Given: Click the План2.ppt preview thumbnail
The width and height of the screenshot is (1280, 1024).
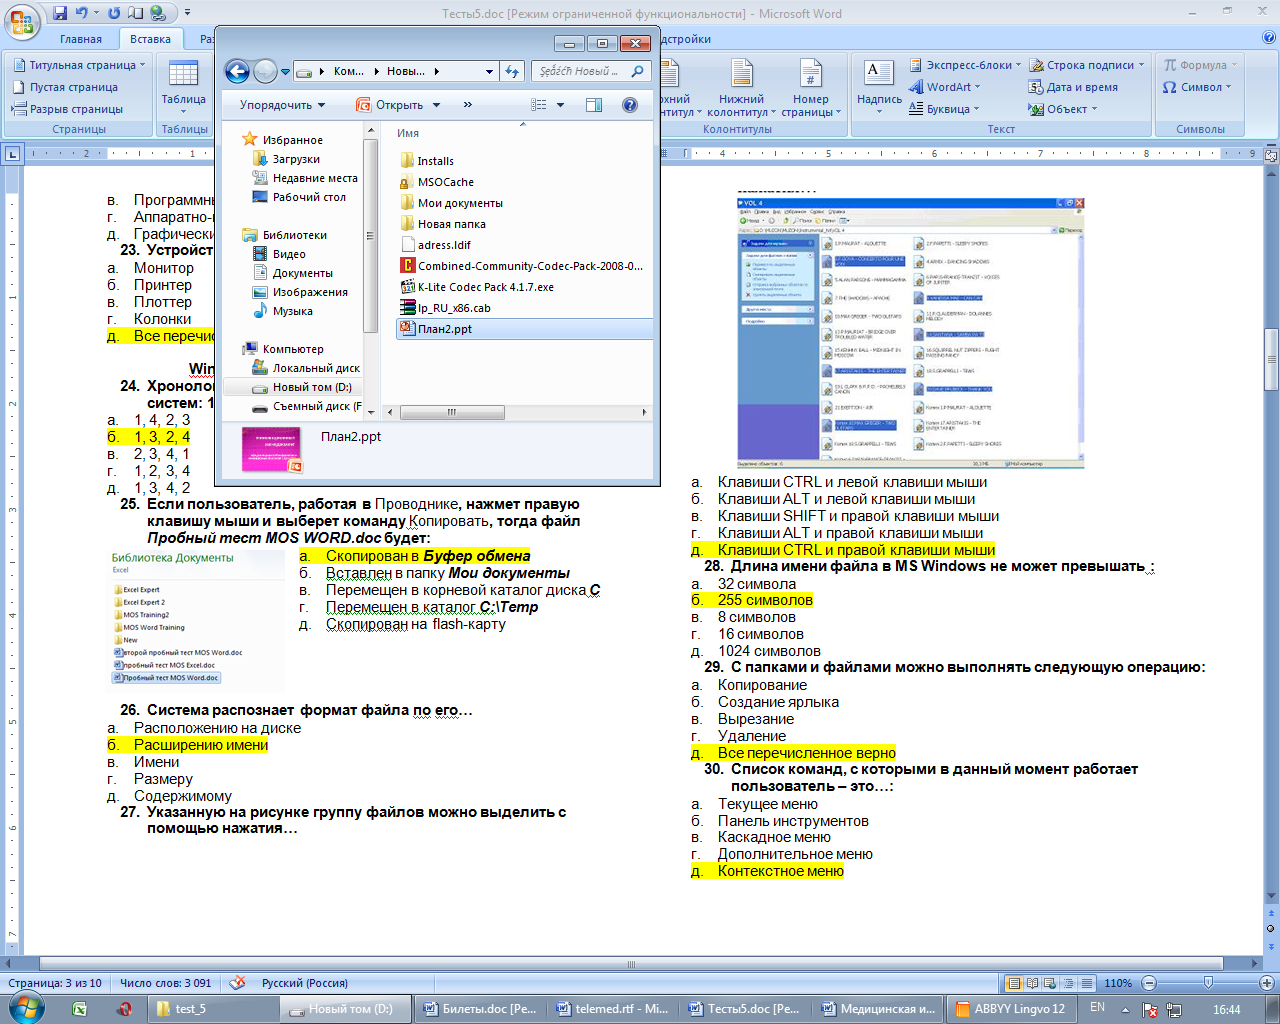Looking at the screenshot, I should tap(271, 449).
